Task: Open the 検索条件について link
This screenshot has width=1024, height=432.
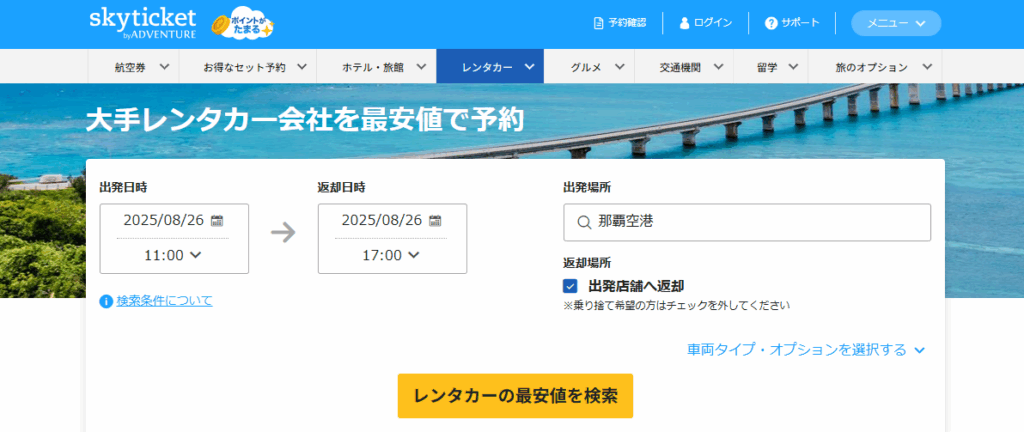Action: coord(165,301)
